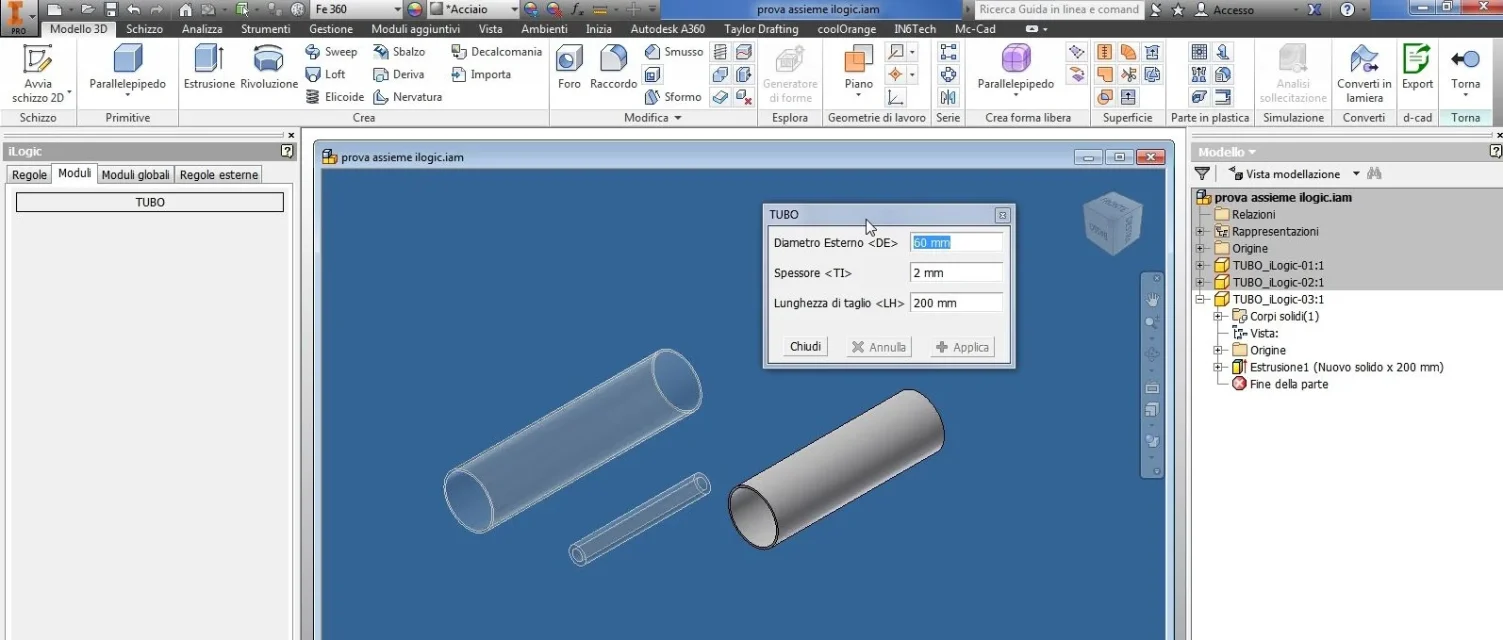Open the Gestione ribbon tab

click(330, 29)
